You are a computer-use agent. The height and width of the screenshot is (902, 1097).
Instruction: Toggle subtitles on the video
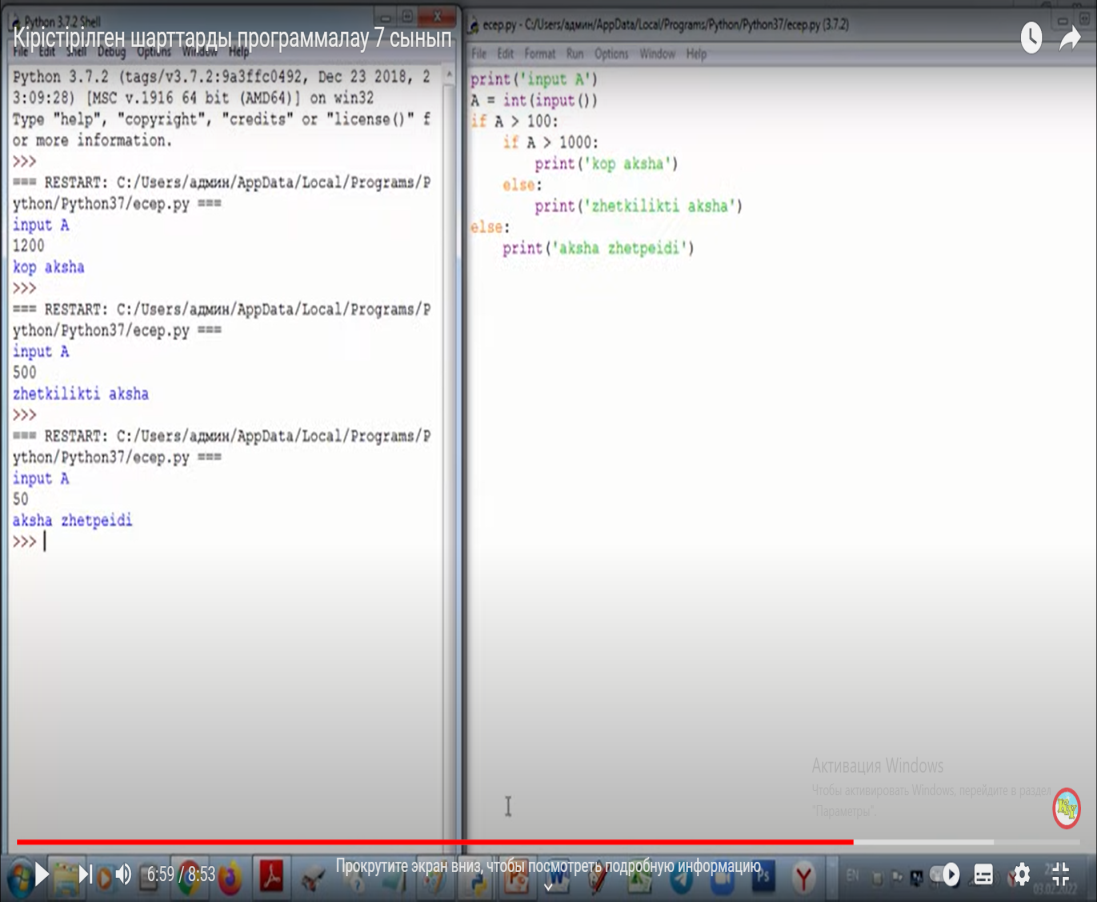(x=984, y=874)
